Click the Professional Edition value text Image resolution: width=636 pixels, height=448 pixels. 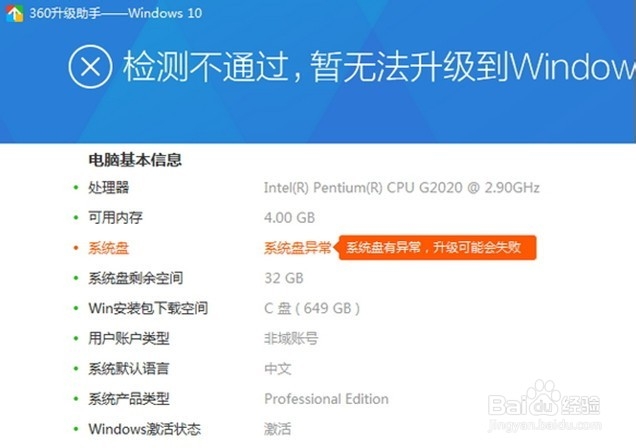[x=326, y=399]
